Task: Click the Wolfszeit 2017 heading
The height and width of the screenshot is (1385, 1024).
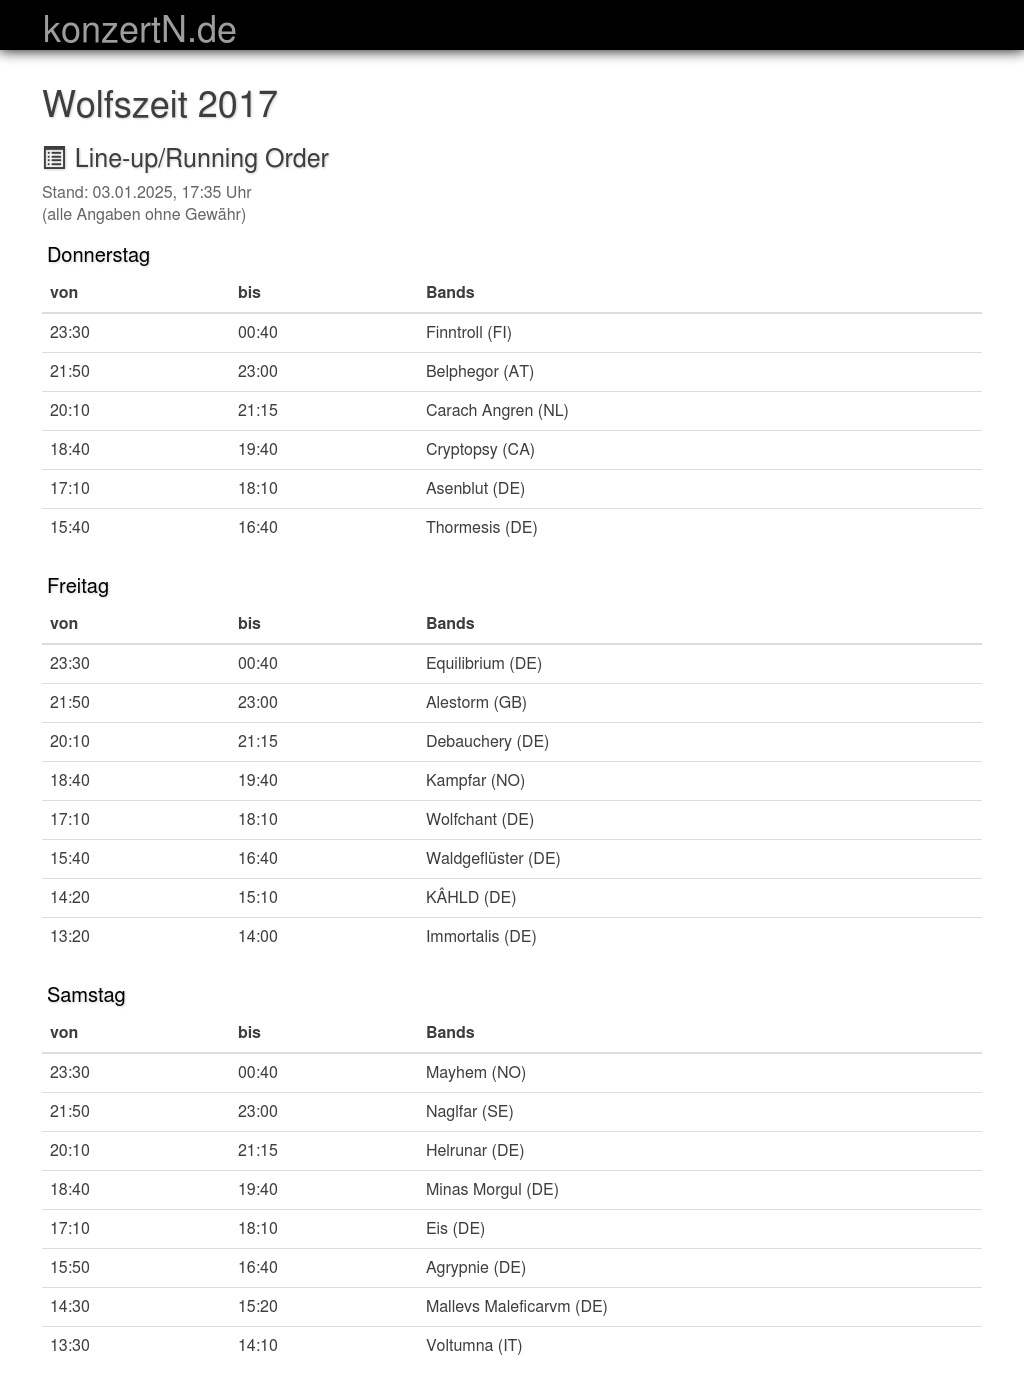Action: click(160, 104)
